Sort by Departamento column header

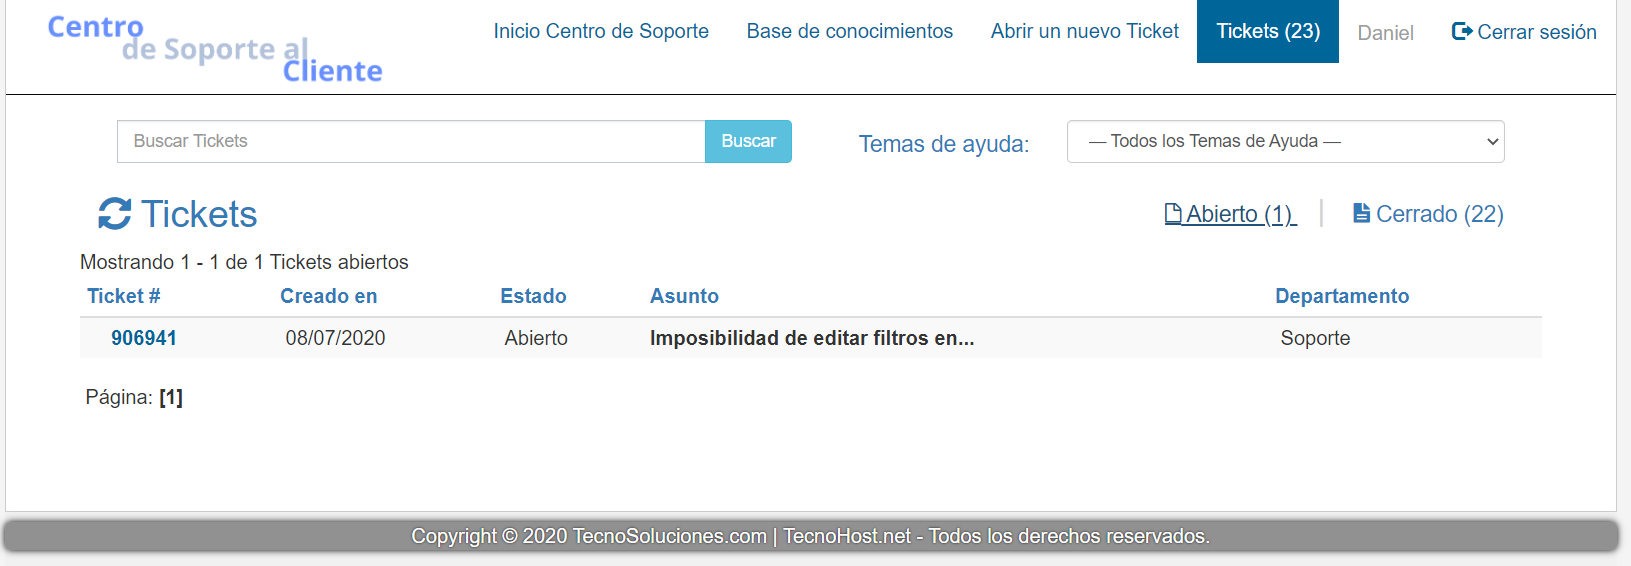pos(1341,296)
